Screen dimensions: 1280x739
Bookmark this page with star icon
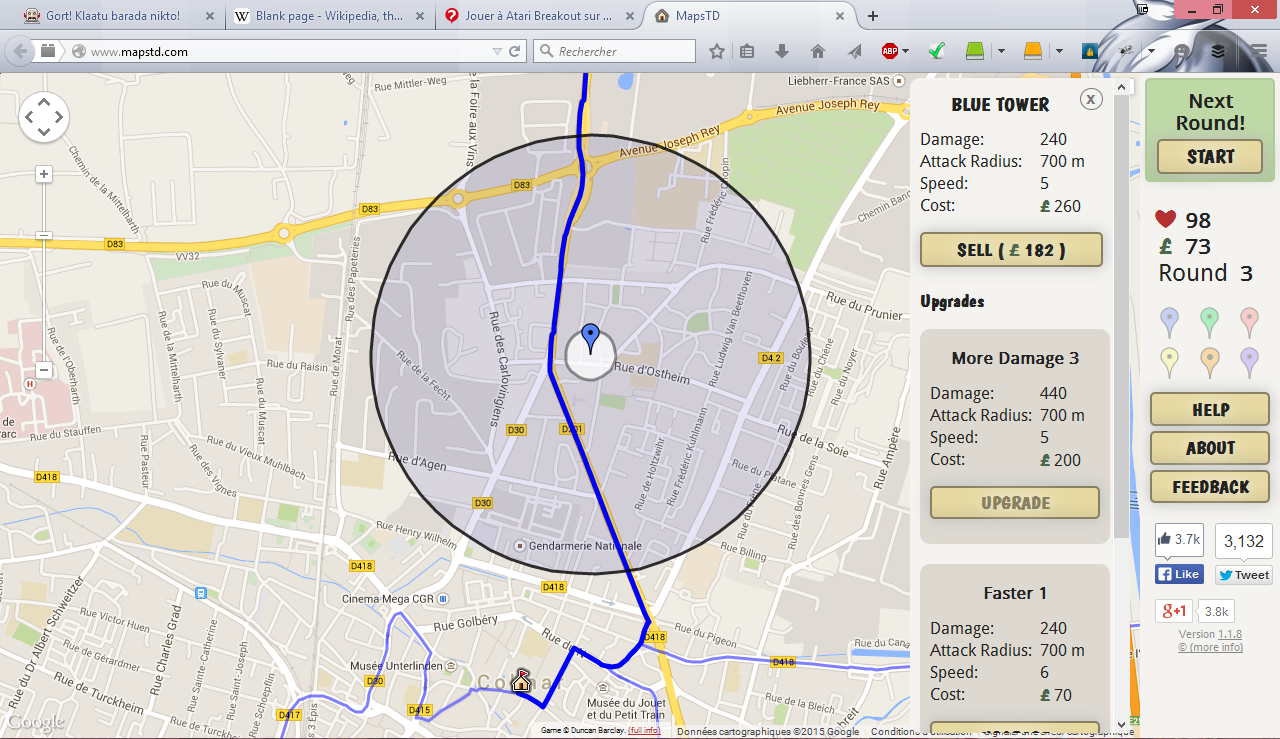717,51
